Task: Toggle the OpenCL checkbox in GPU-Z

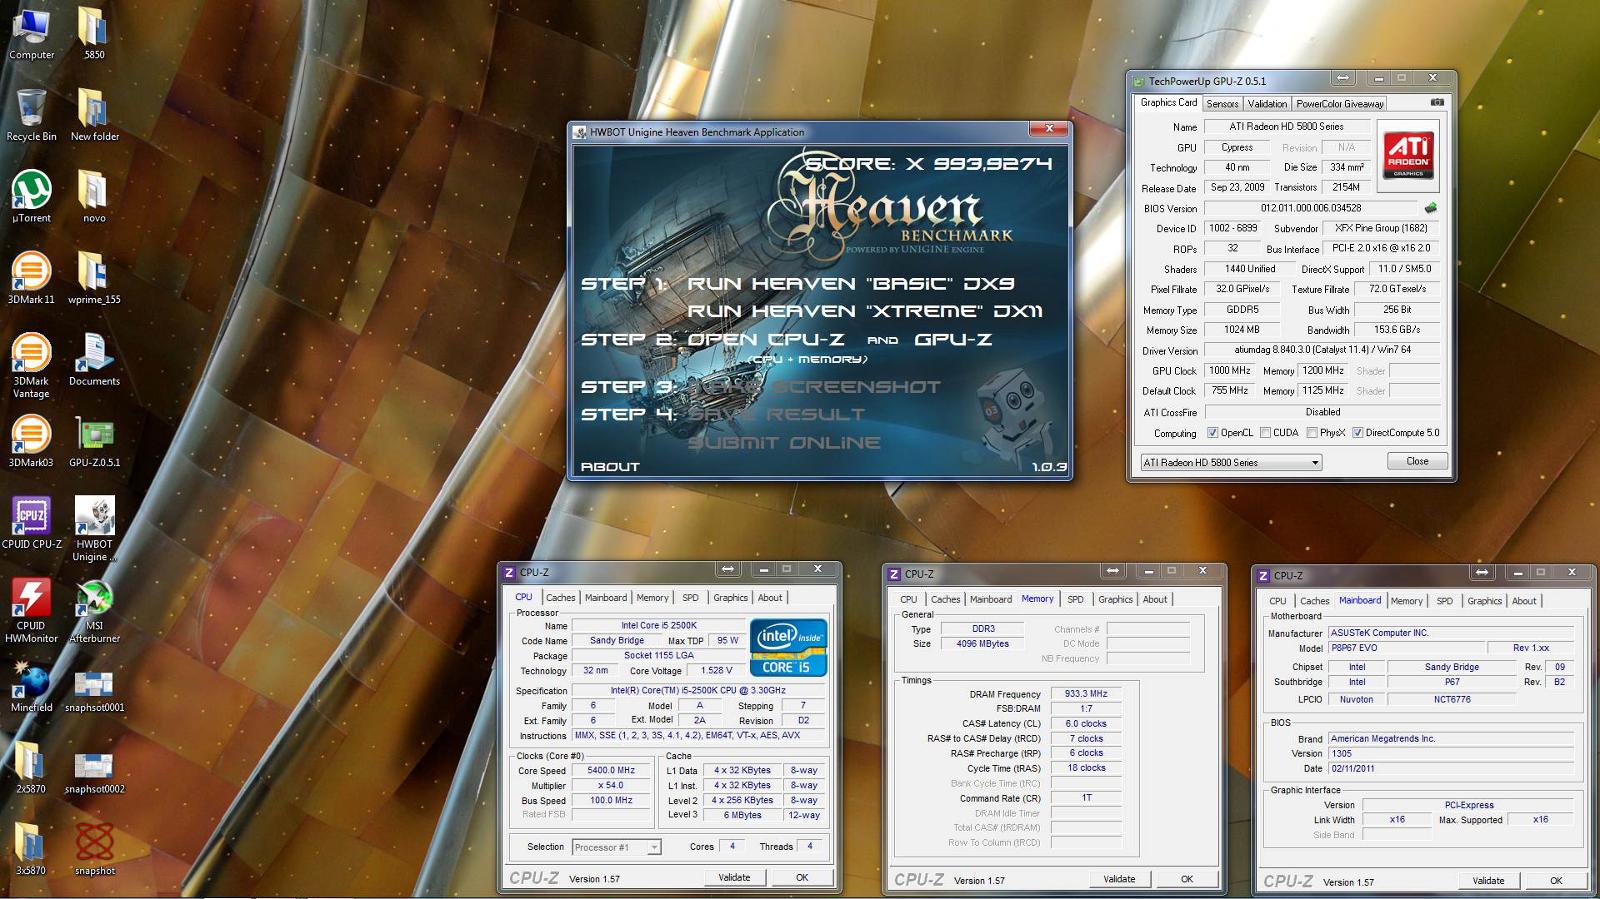Action: [1213, 433]
